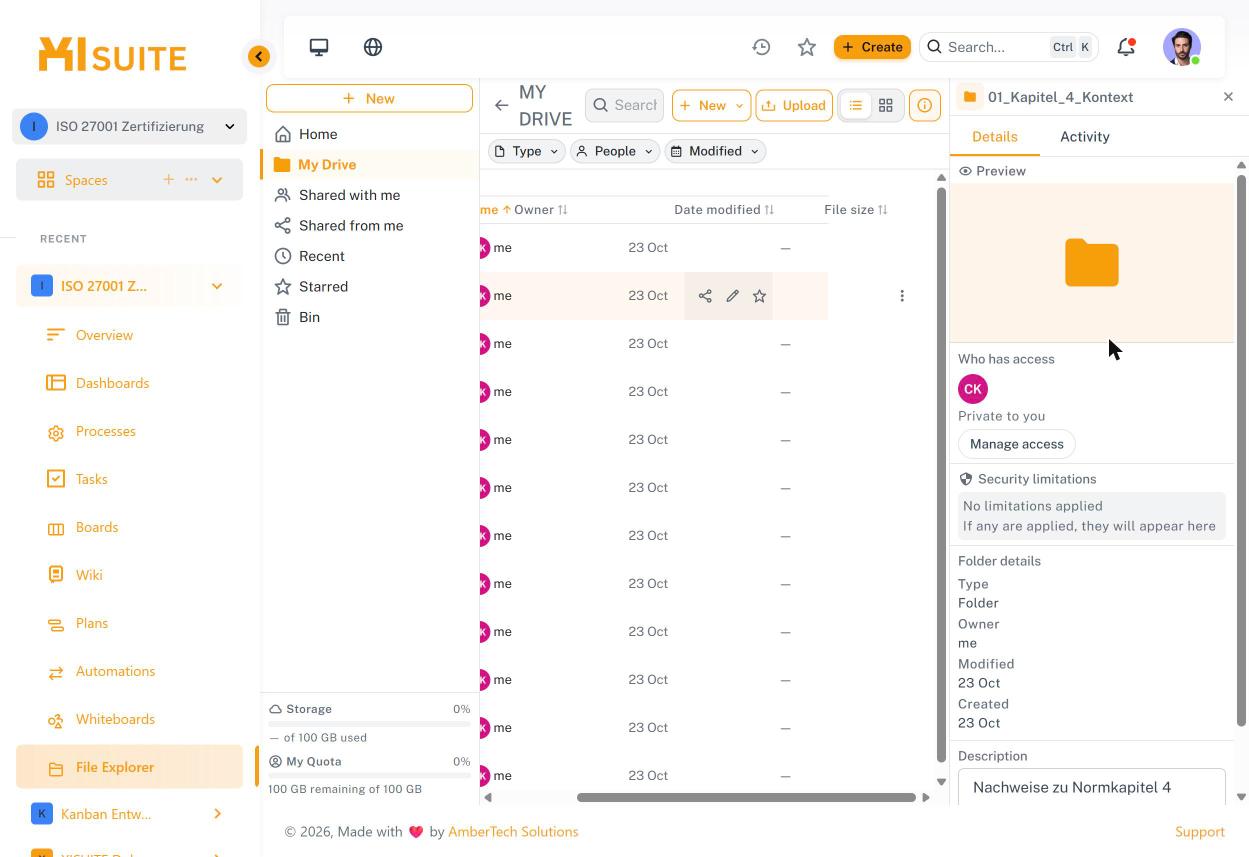Switch to list view

(856, 105)
